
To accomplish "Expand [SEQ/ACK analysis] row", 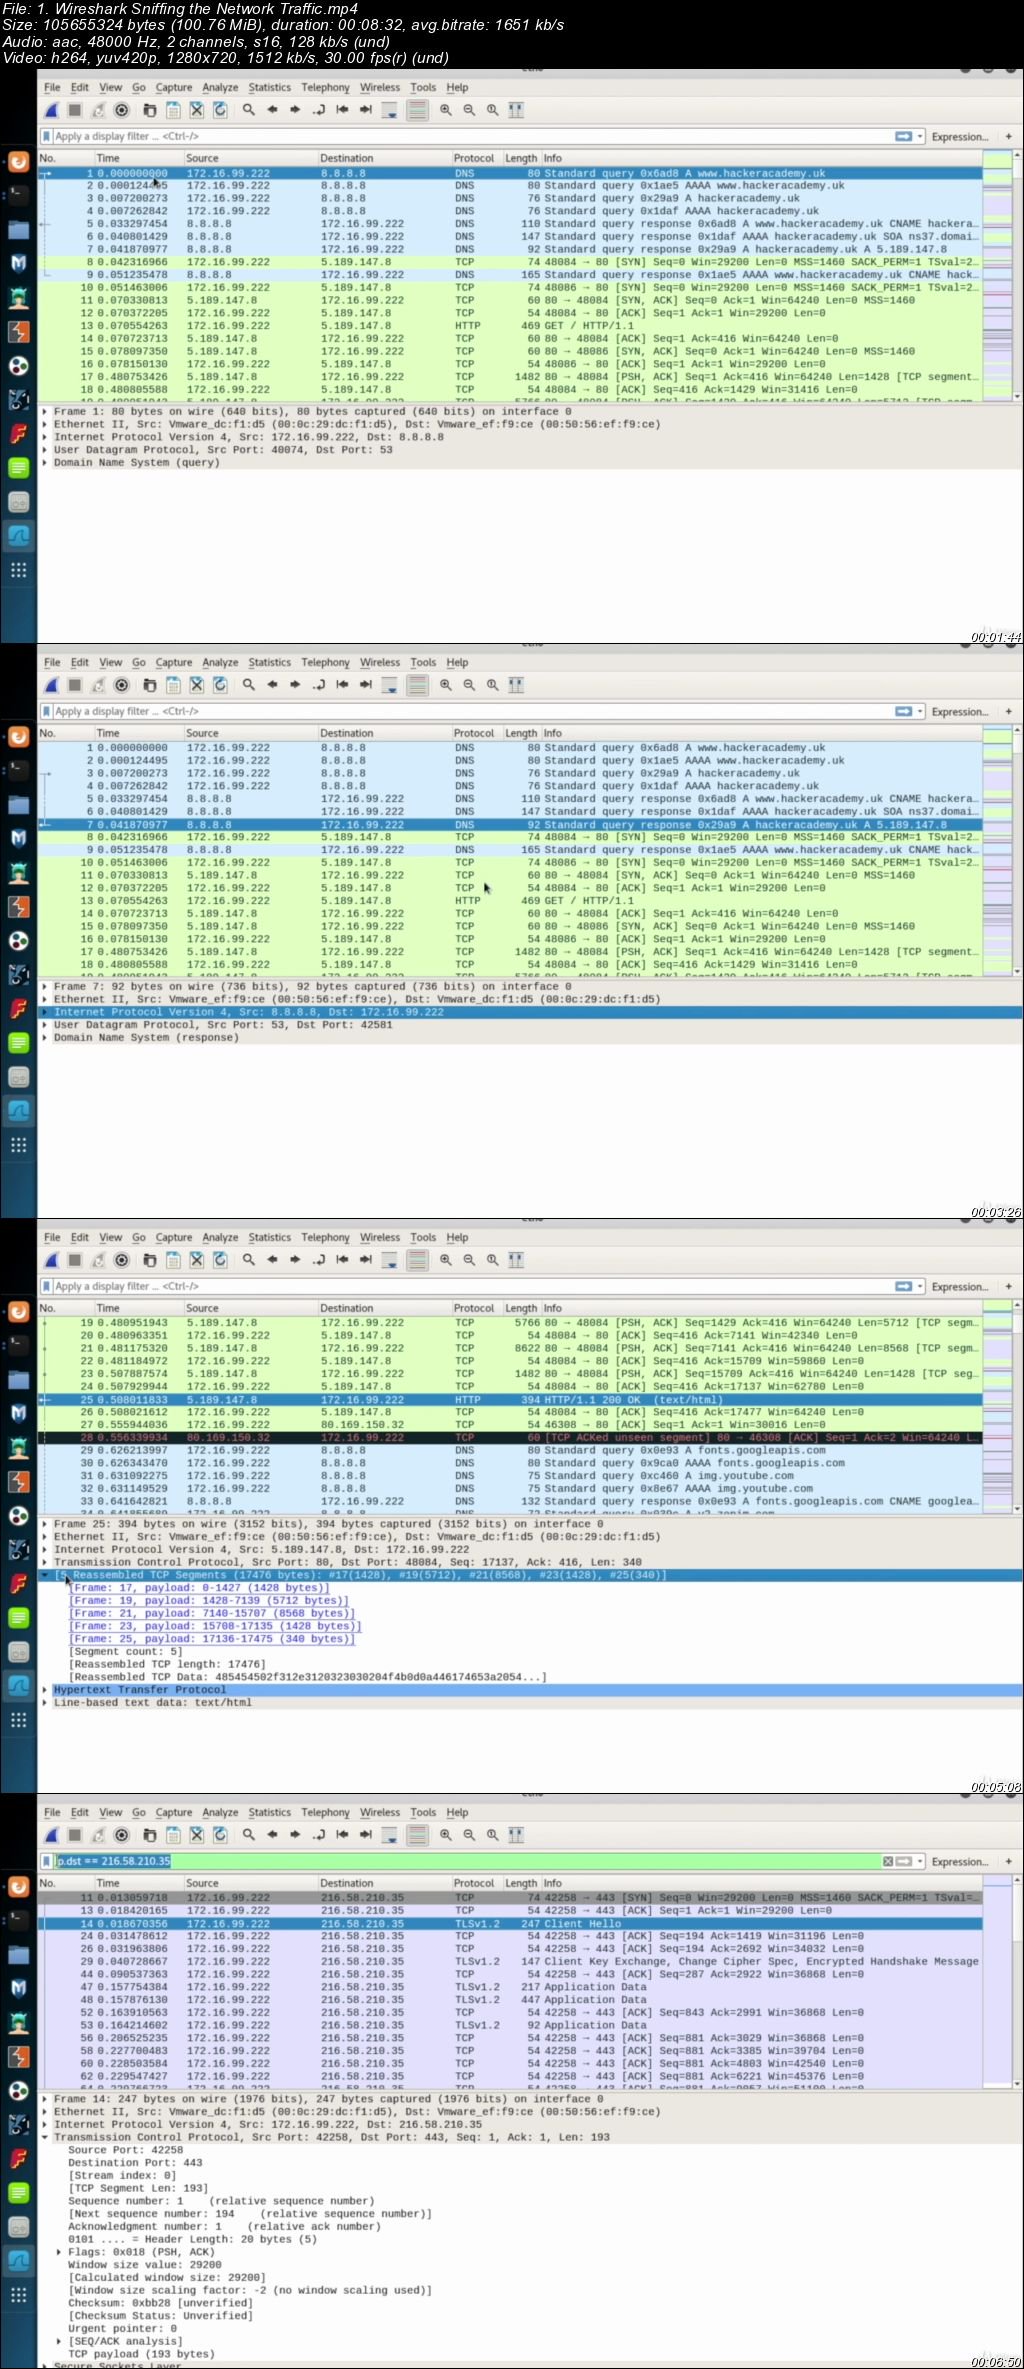I will coord(59,2341).
